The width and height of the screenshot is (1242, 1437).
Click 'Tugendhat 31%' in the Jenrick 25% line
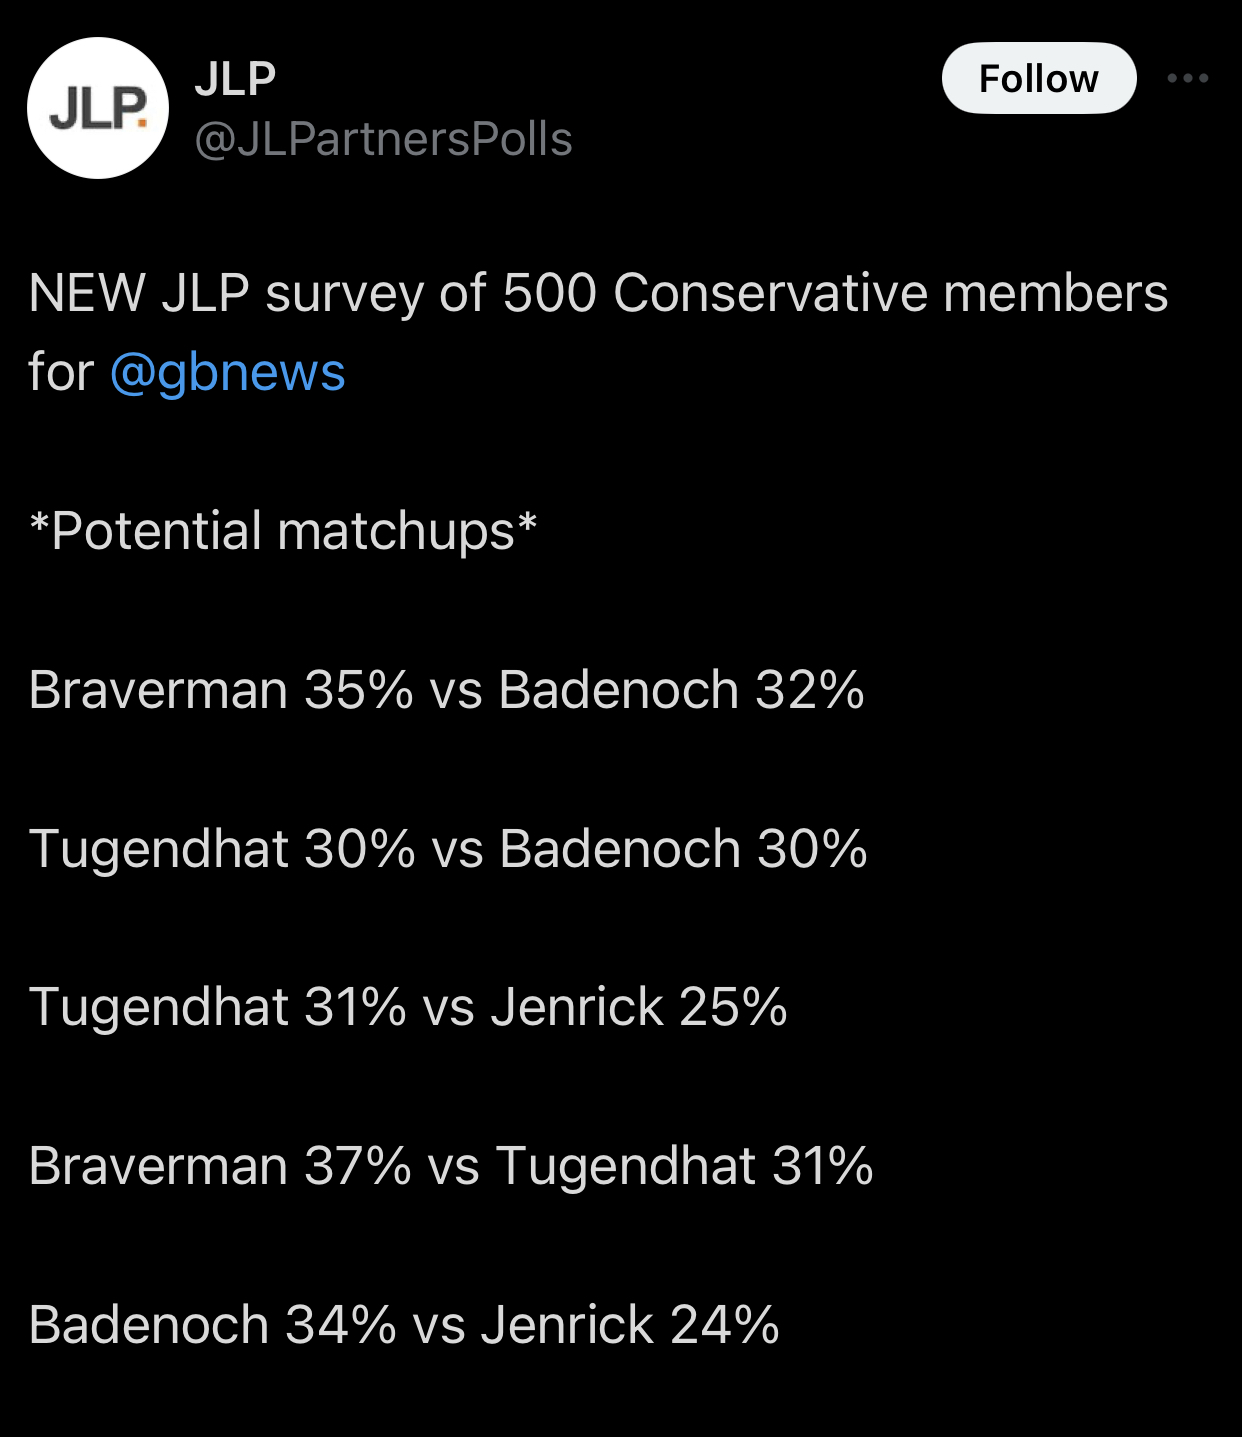218,1007
